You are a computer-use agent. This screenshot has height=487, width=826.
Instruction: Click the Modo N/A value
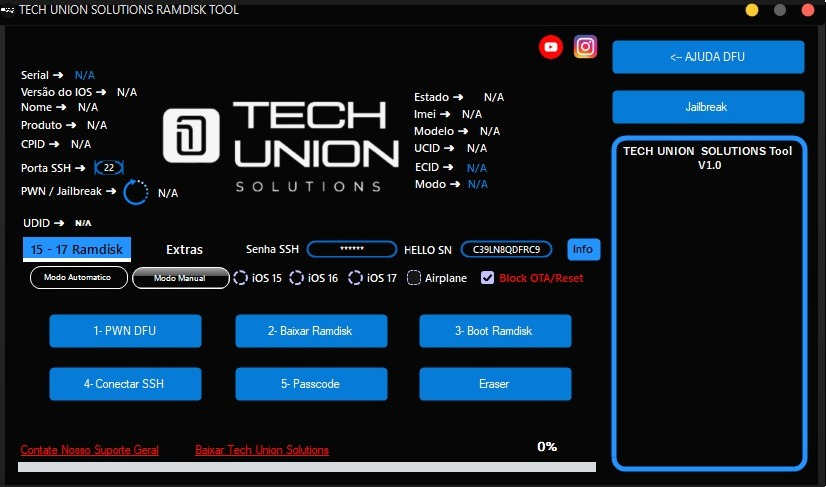478,184
